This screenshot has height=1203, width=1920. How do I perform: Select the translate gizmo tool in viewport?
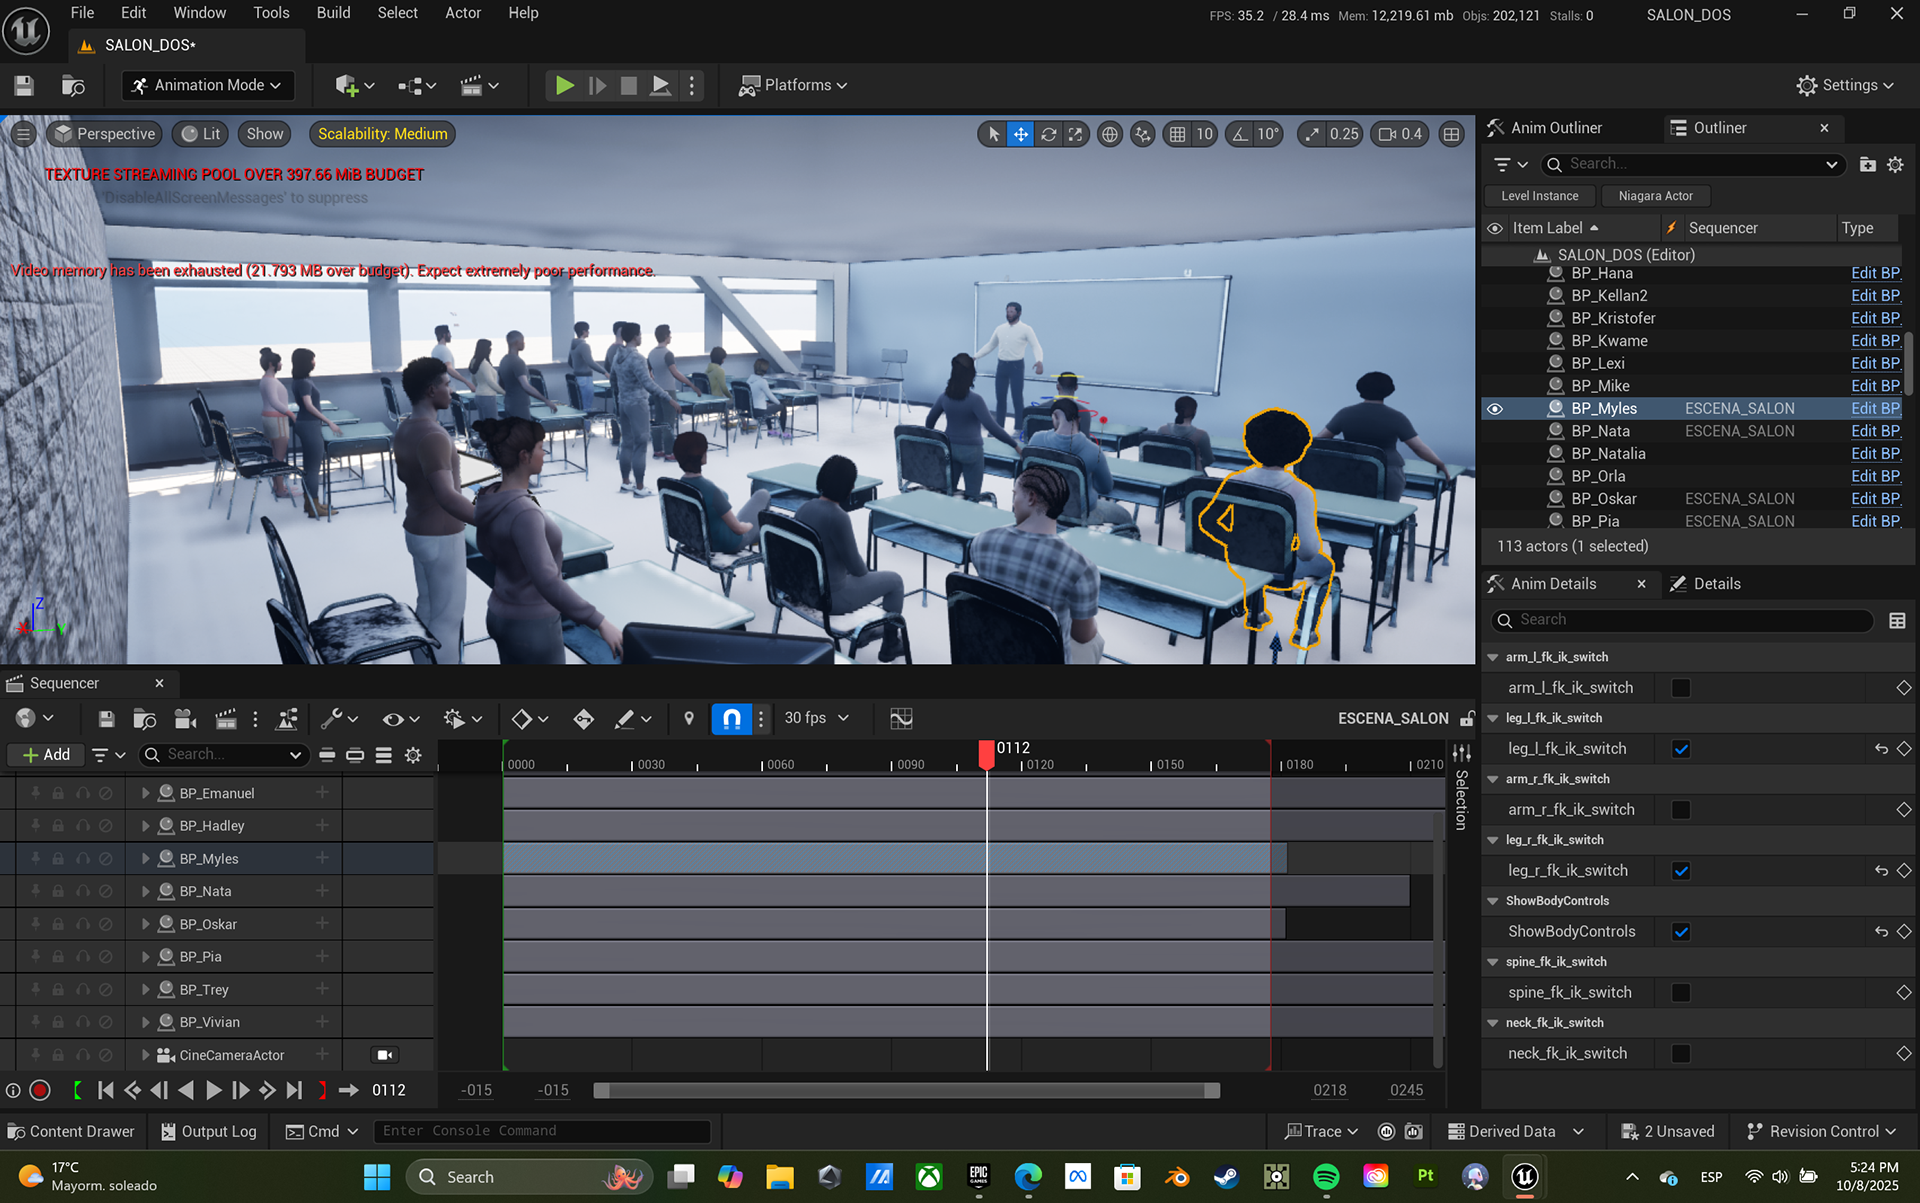coord(1020,134)
